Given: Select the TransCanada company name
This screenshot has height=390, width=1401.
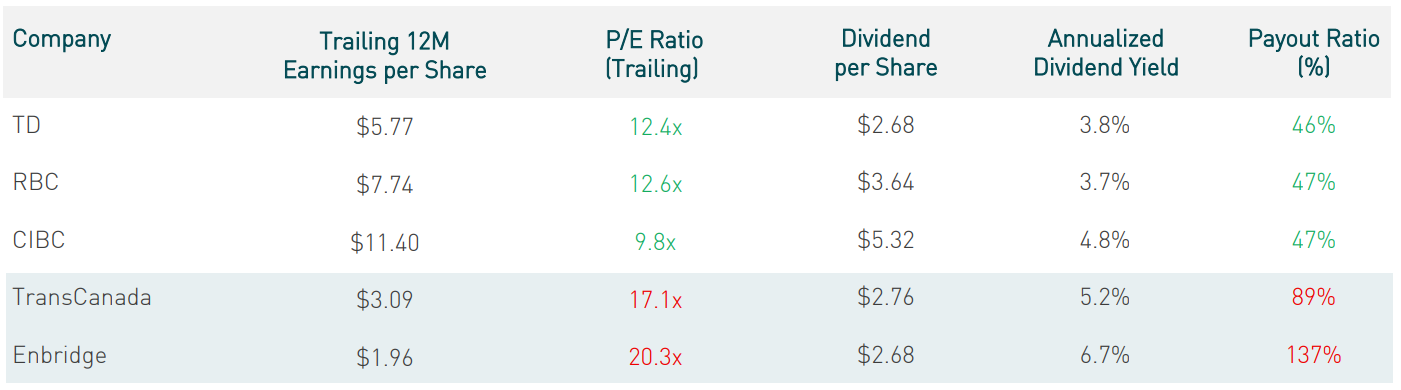Looking at the screenshot, I should pyautogui.click(x=82, y=297).
